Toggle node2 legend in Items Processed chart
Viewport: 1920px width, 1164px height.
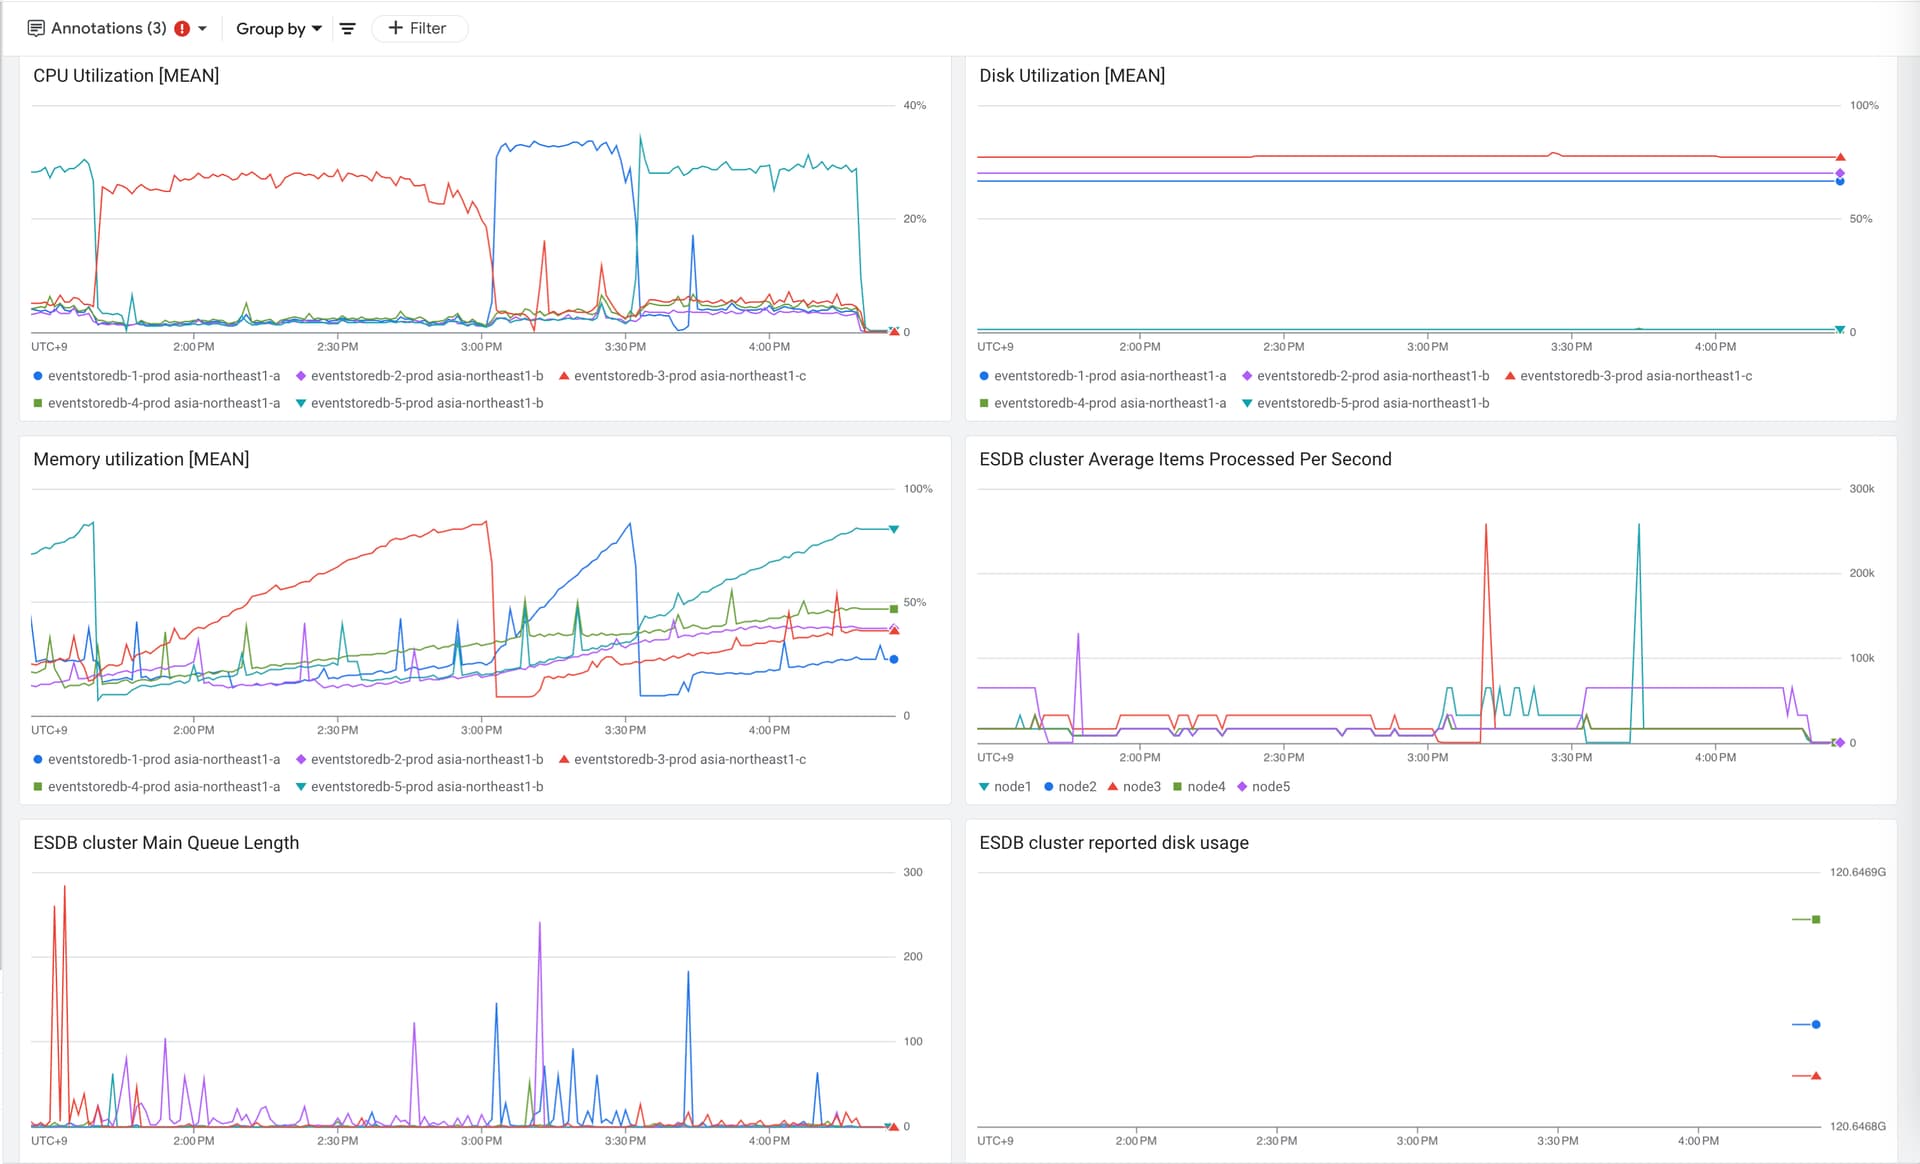[x=1070, y=787]
